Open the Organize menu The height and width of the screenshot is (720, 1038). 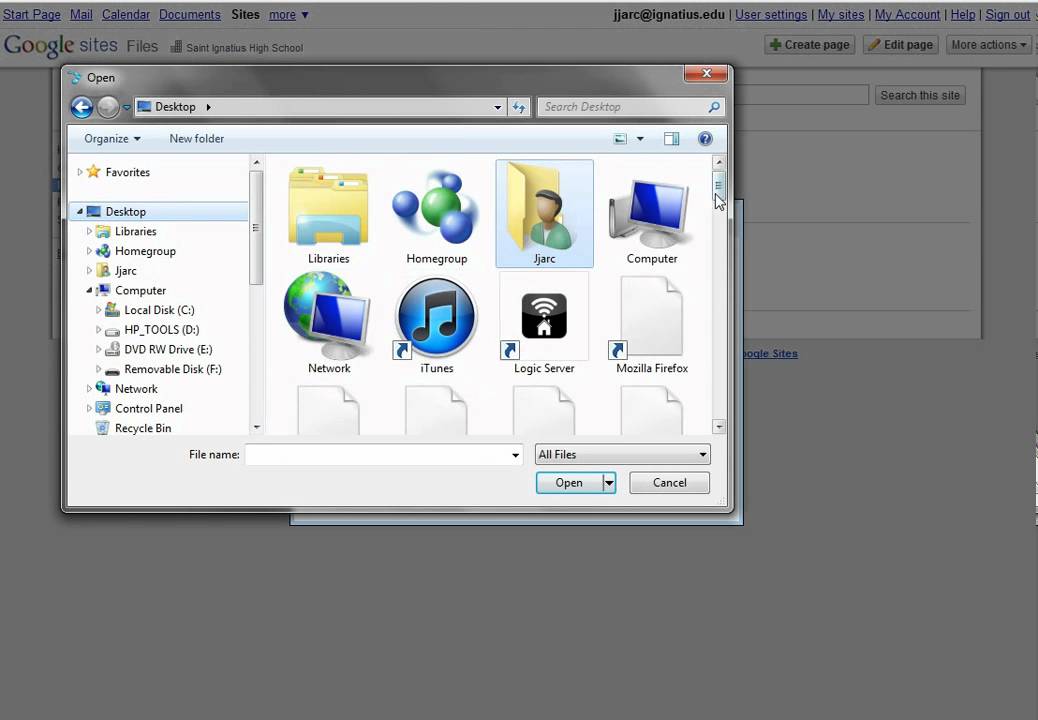pyautogui.click(x=112, y=139)
